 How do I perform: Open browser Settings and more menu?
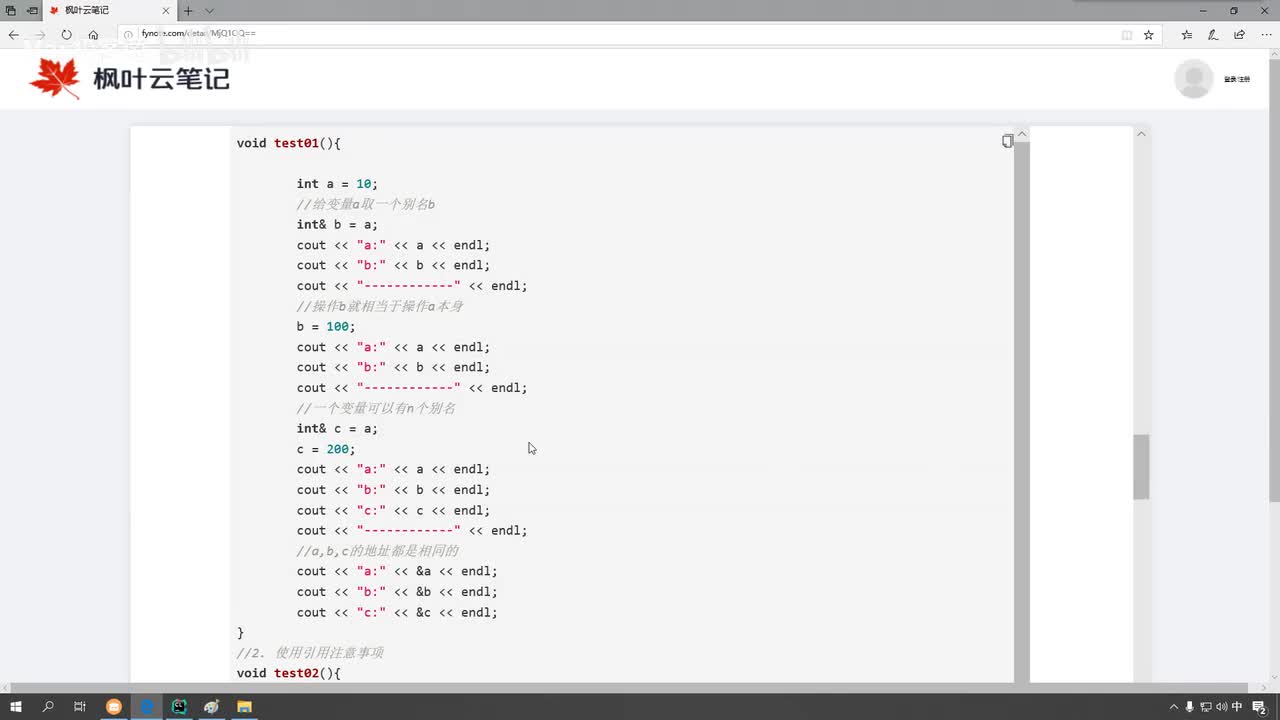click(1266, 34)
